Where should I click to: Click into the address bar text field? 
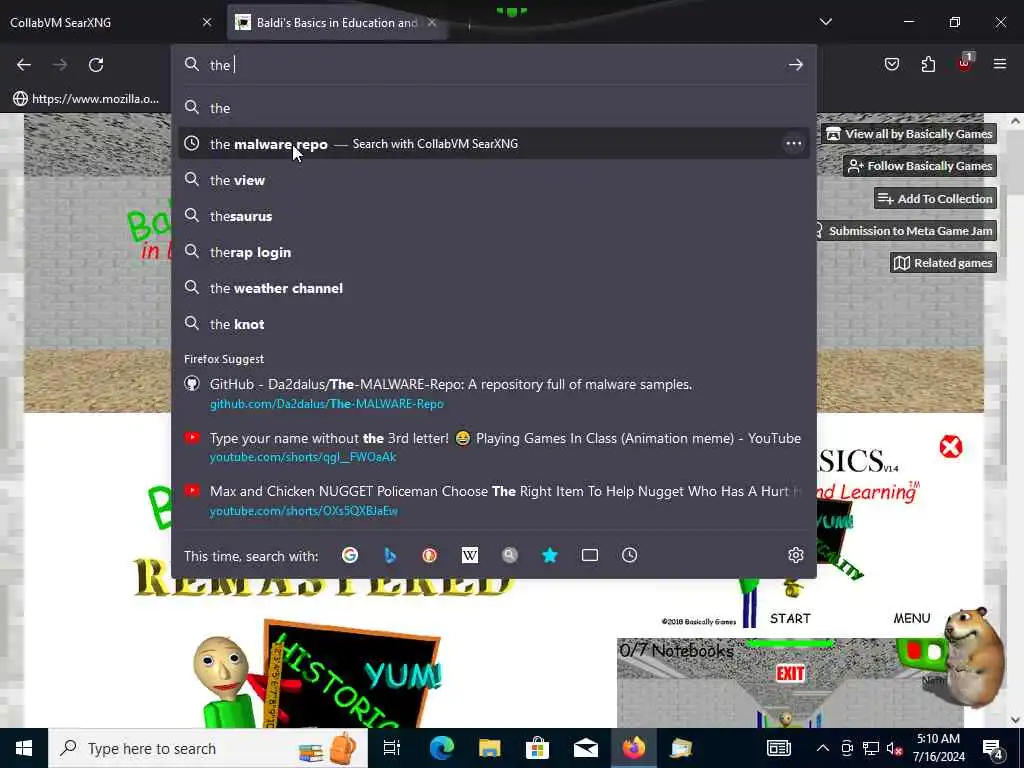(496, 65)
